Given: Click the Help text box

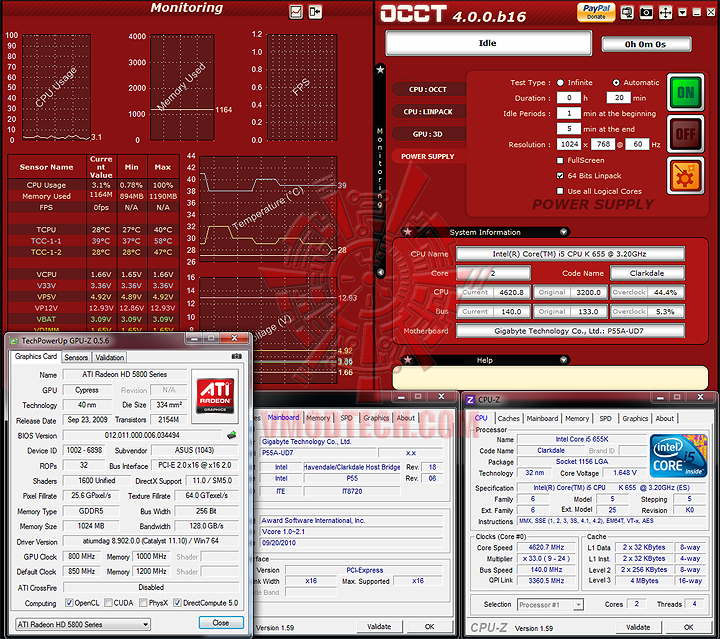Looking at the screenshot, I should [550, 378].
